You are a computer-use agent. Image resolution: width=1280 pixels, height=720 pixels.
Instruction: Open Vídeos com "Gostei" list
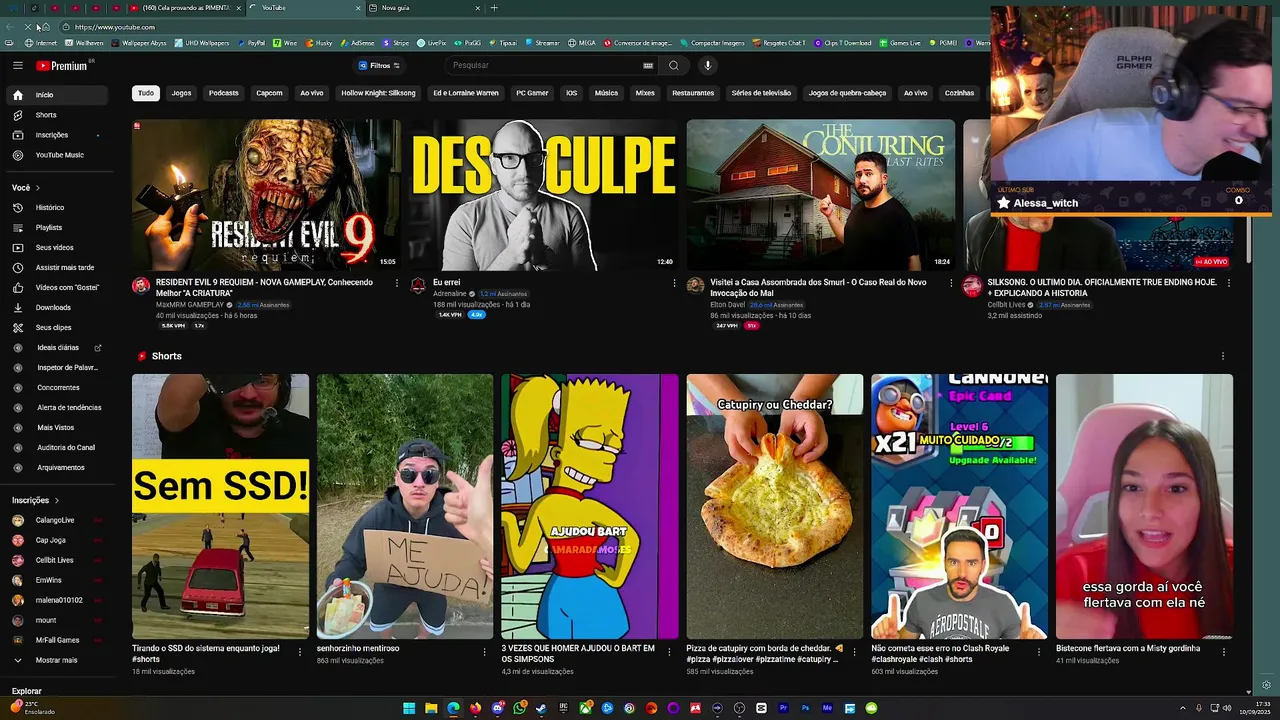tap(56, 287)
